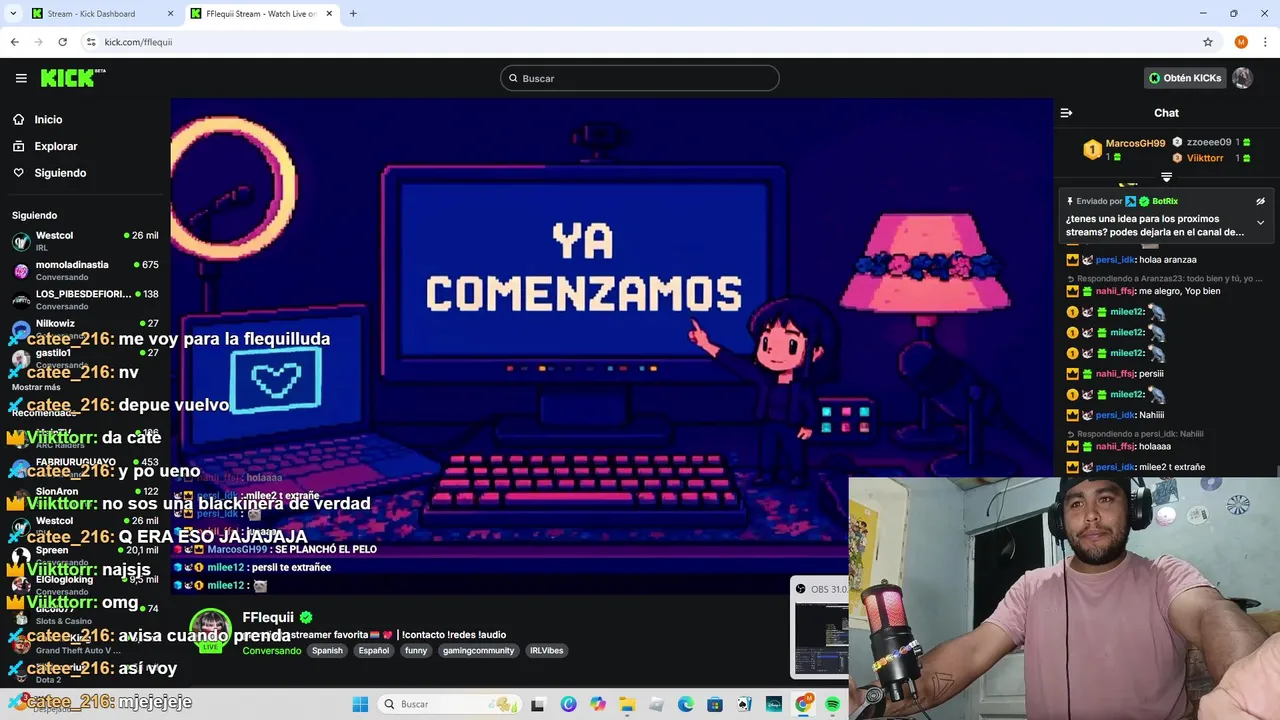Toggle the Kick sidebar hamburger menu

click(x=21, y=78)
